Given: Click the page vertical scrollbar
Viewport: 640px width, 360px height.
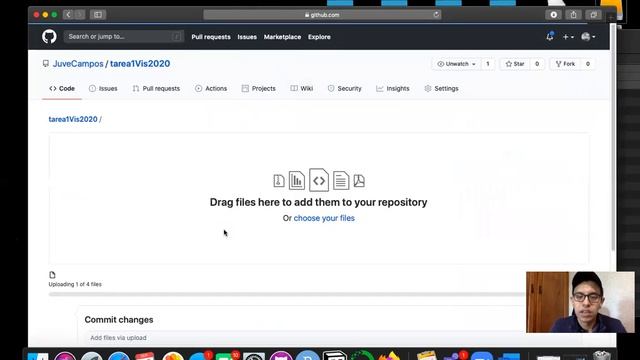Looking at the screenshot, I should pyautogui.click(x=613, y=137).
